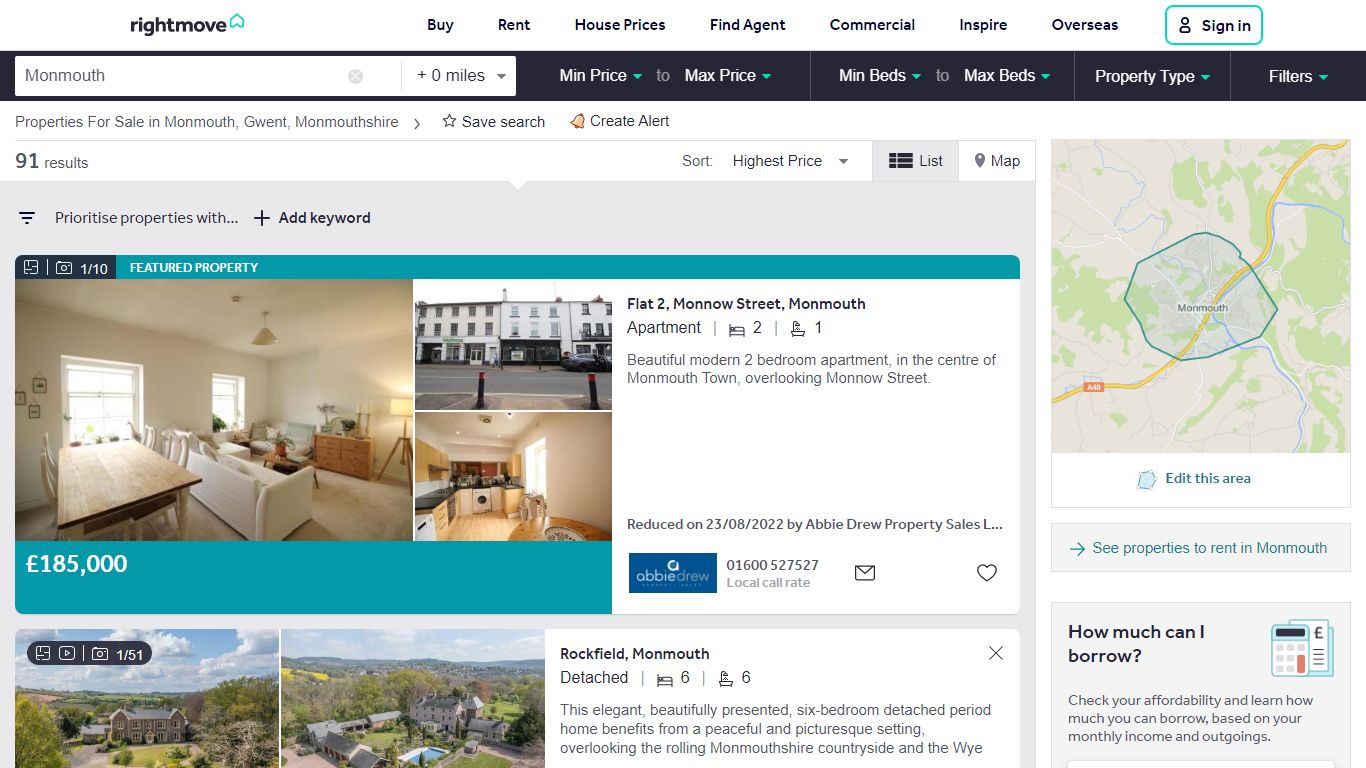Hide the Rockfield property with X

pos(995,653)
